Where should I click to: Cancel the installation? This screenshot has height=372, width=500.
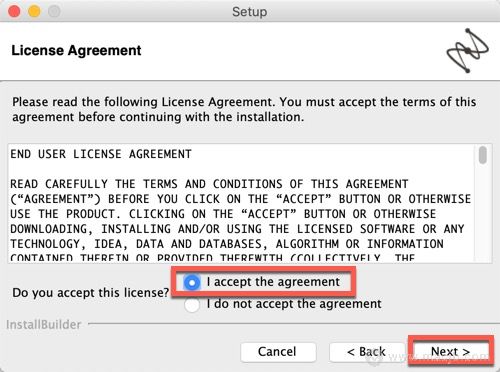coord(278,352)
